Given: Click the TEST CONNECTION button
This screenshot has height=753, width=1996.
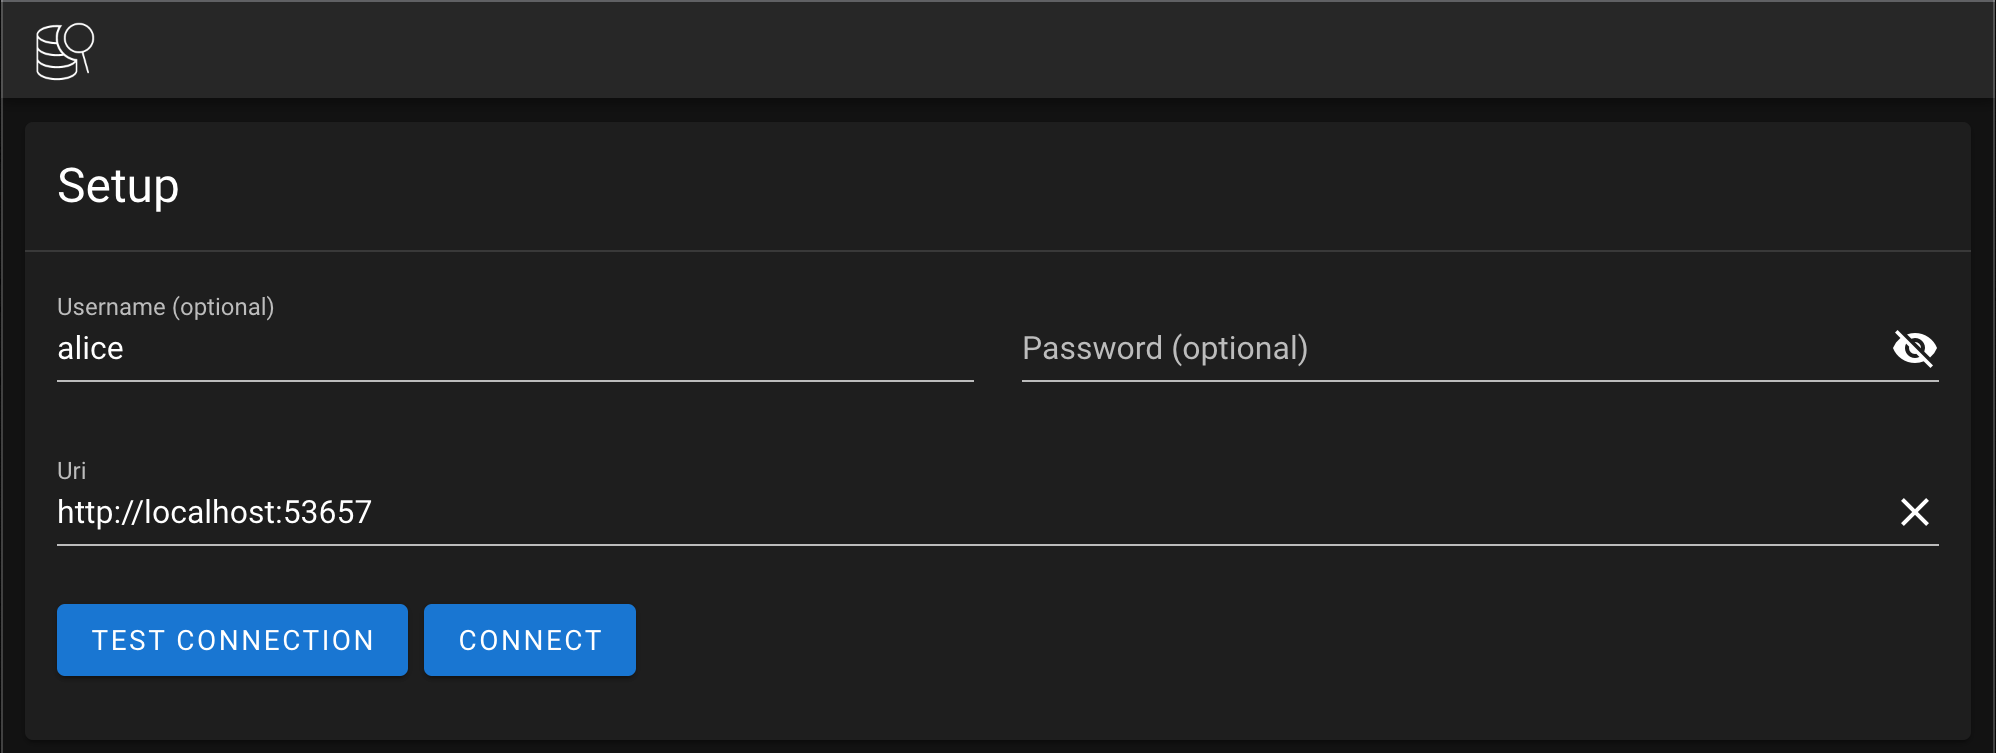Looking at the screenshot, I should 232,640.
